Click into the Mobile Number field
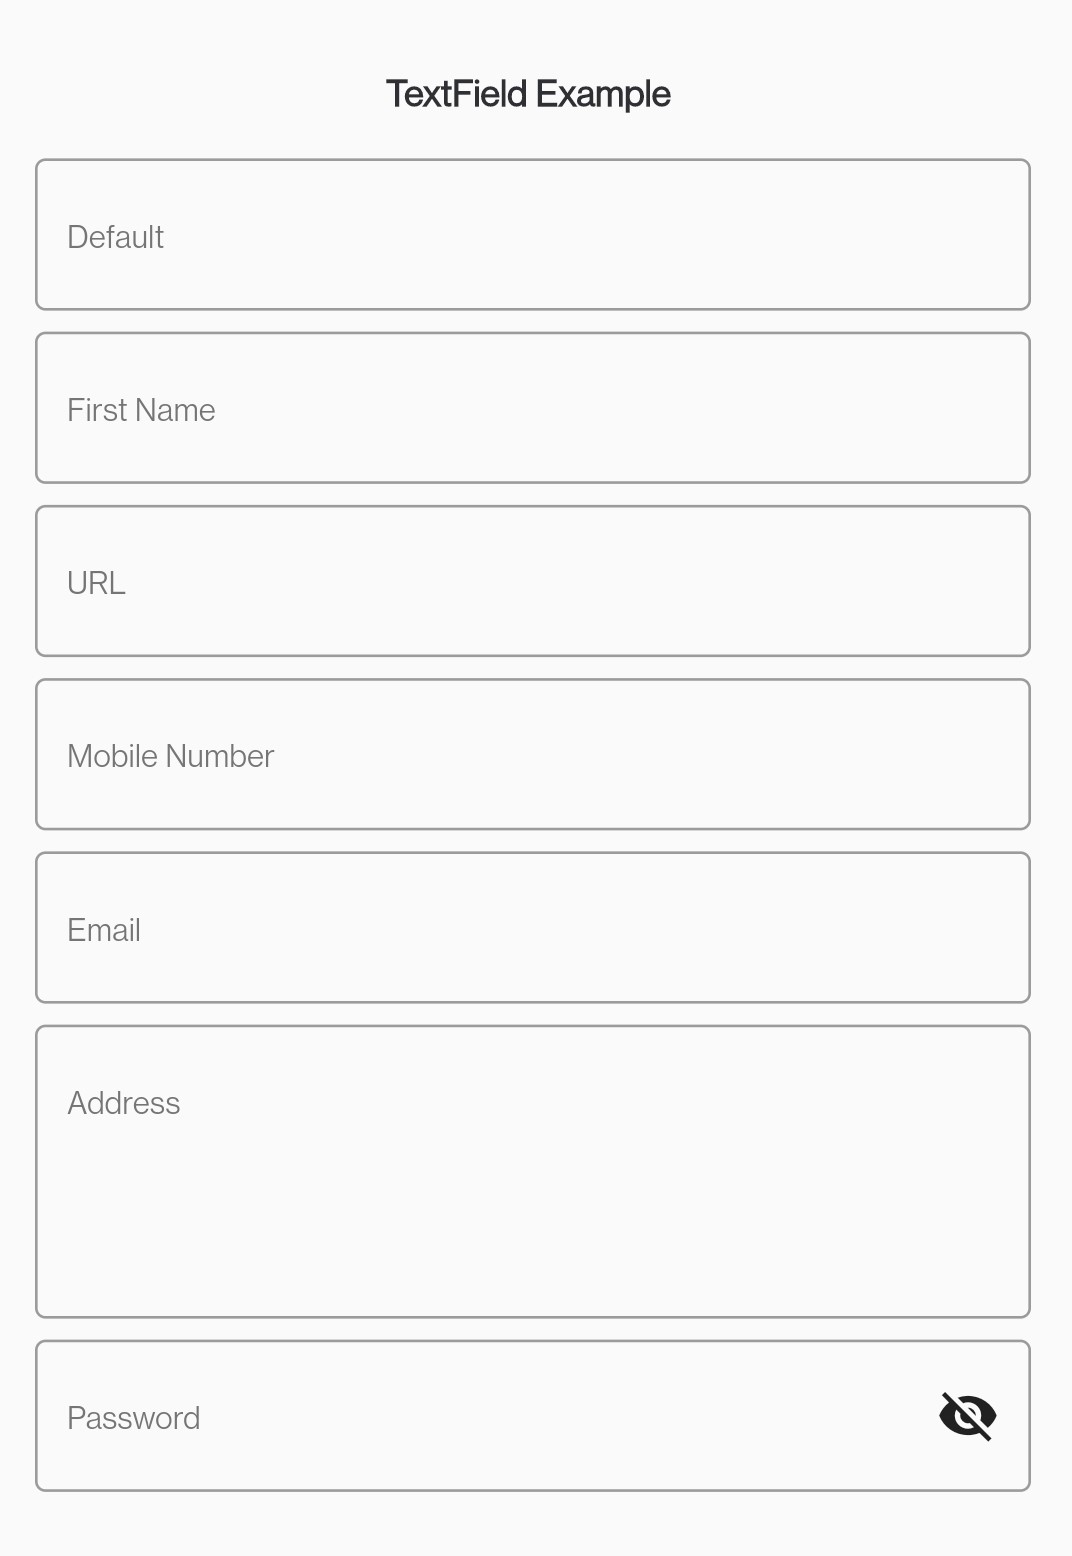1072x1556 pixels. 533,755
